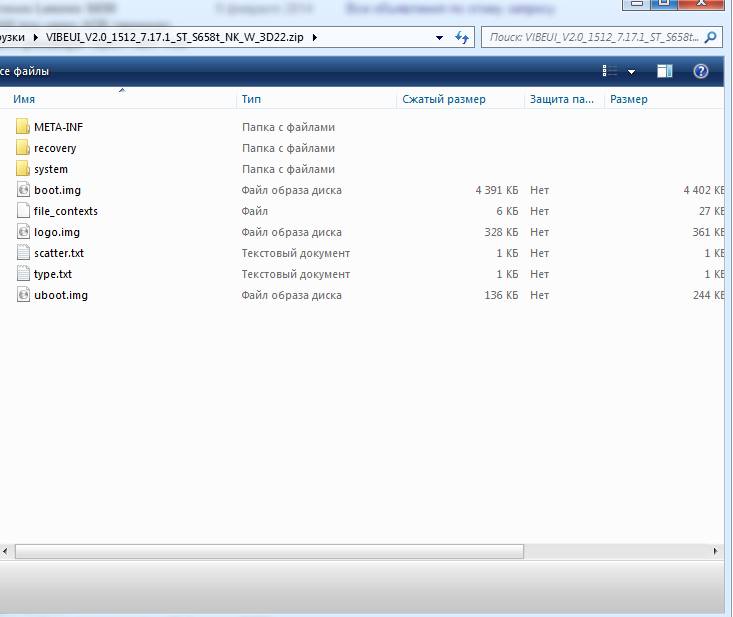Viewport: 733px width, 617px height.
Task: Click the logo.img disk image icon
Action: (23, 231)
